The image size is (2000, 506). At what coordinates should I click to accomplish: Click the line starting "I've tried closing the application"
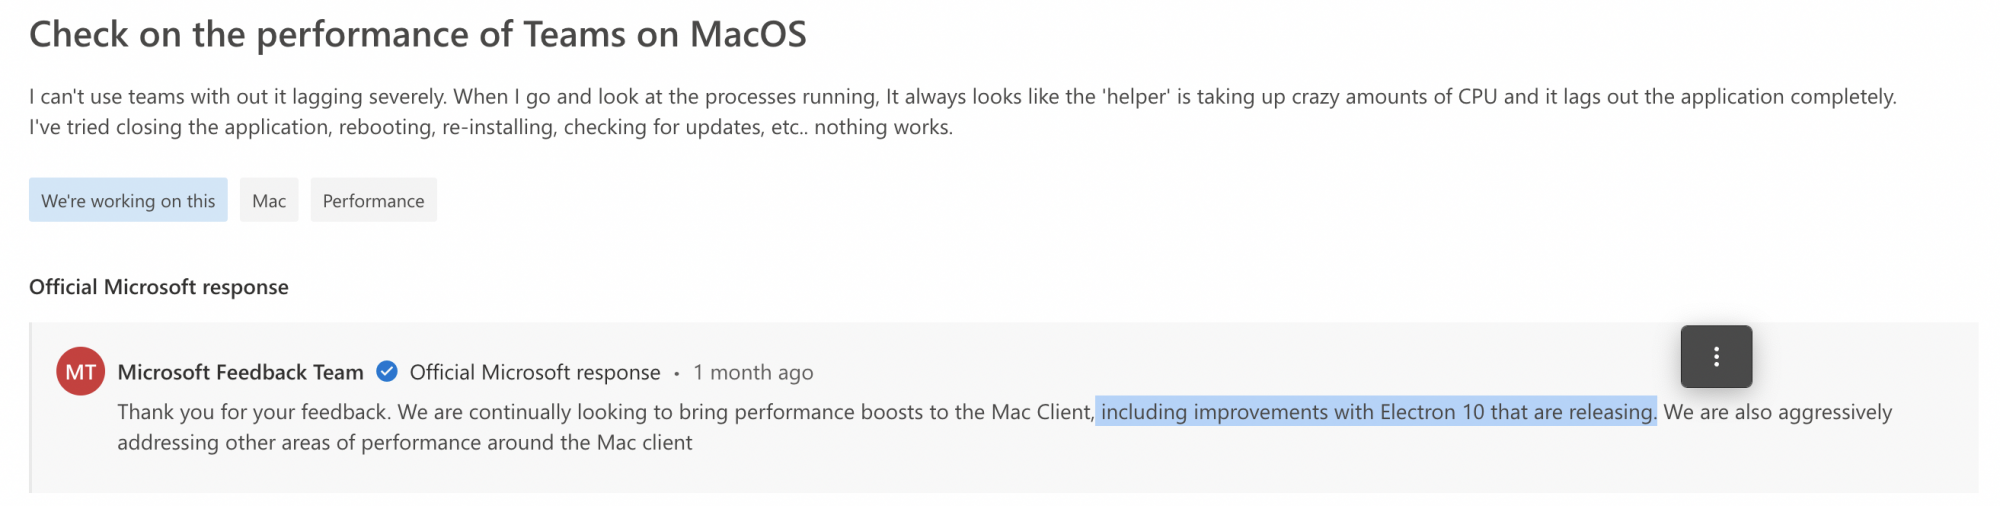pyautogui.click(x=491, y=127)
